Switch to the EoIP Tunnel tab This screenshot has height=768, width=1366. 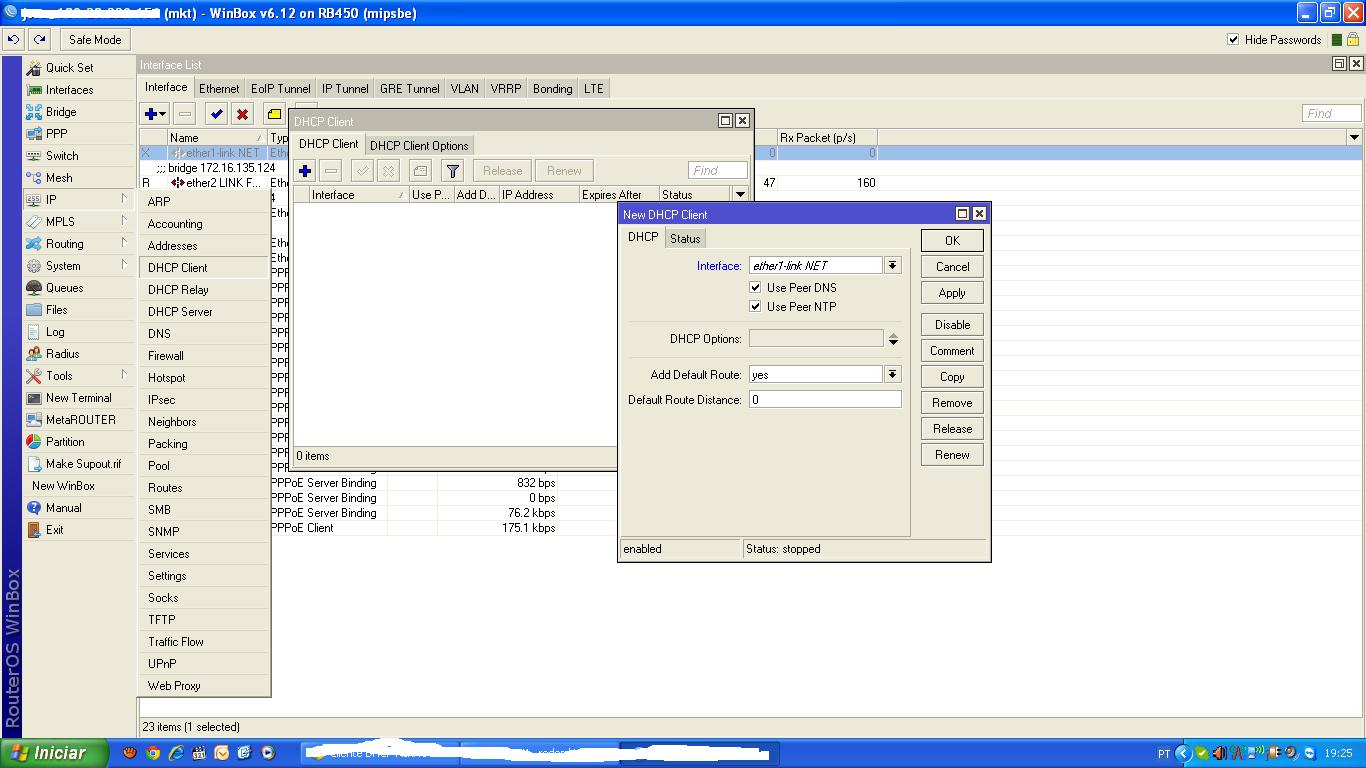tap(280, 89)
